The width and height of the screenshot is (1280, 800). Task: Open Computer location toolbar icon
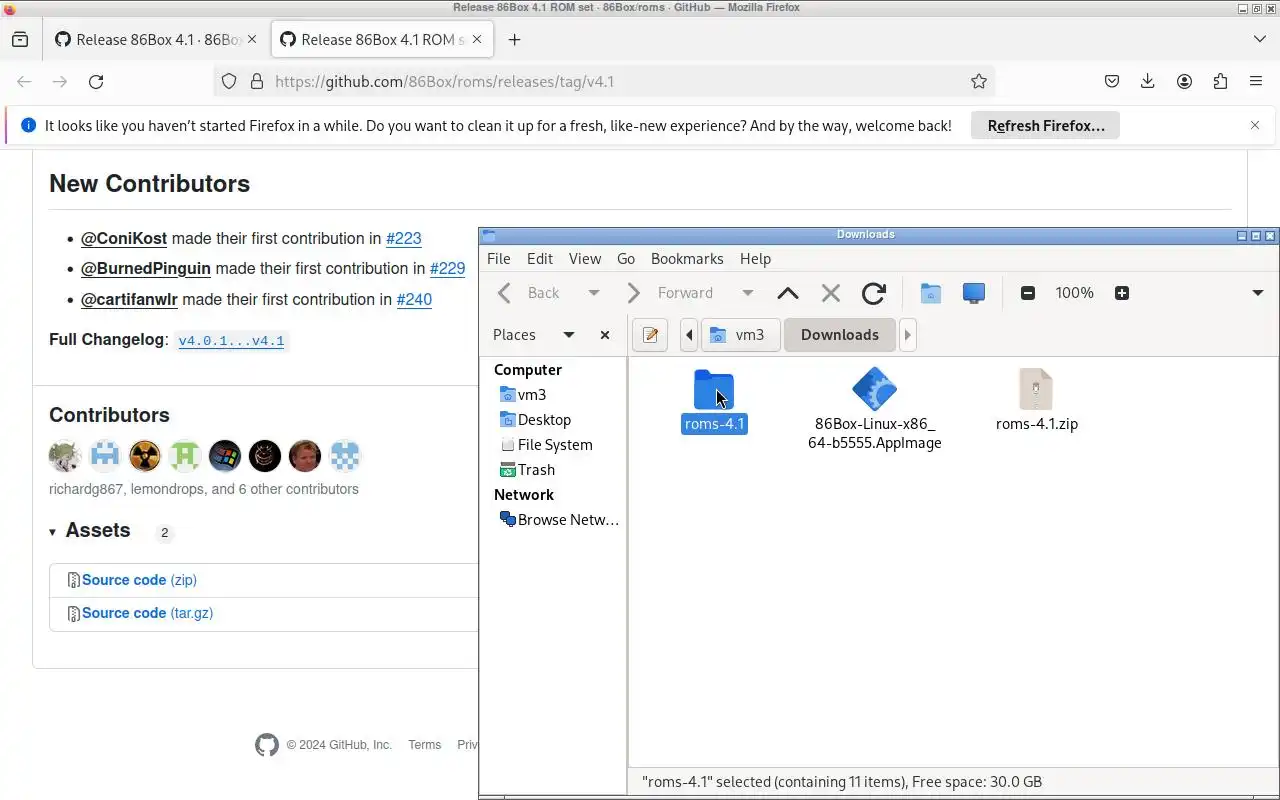(x=974, y=293)
